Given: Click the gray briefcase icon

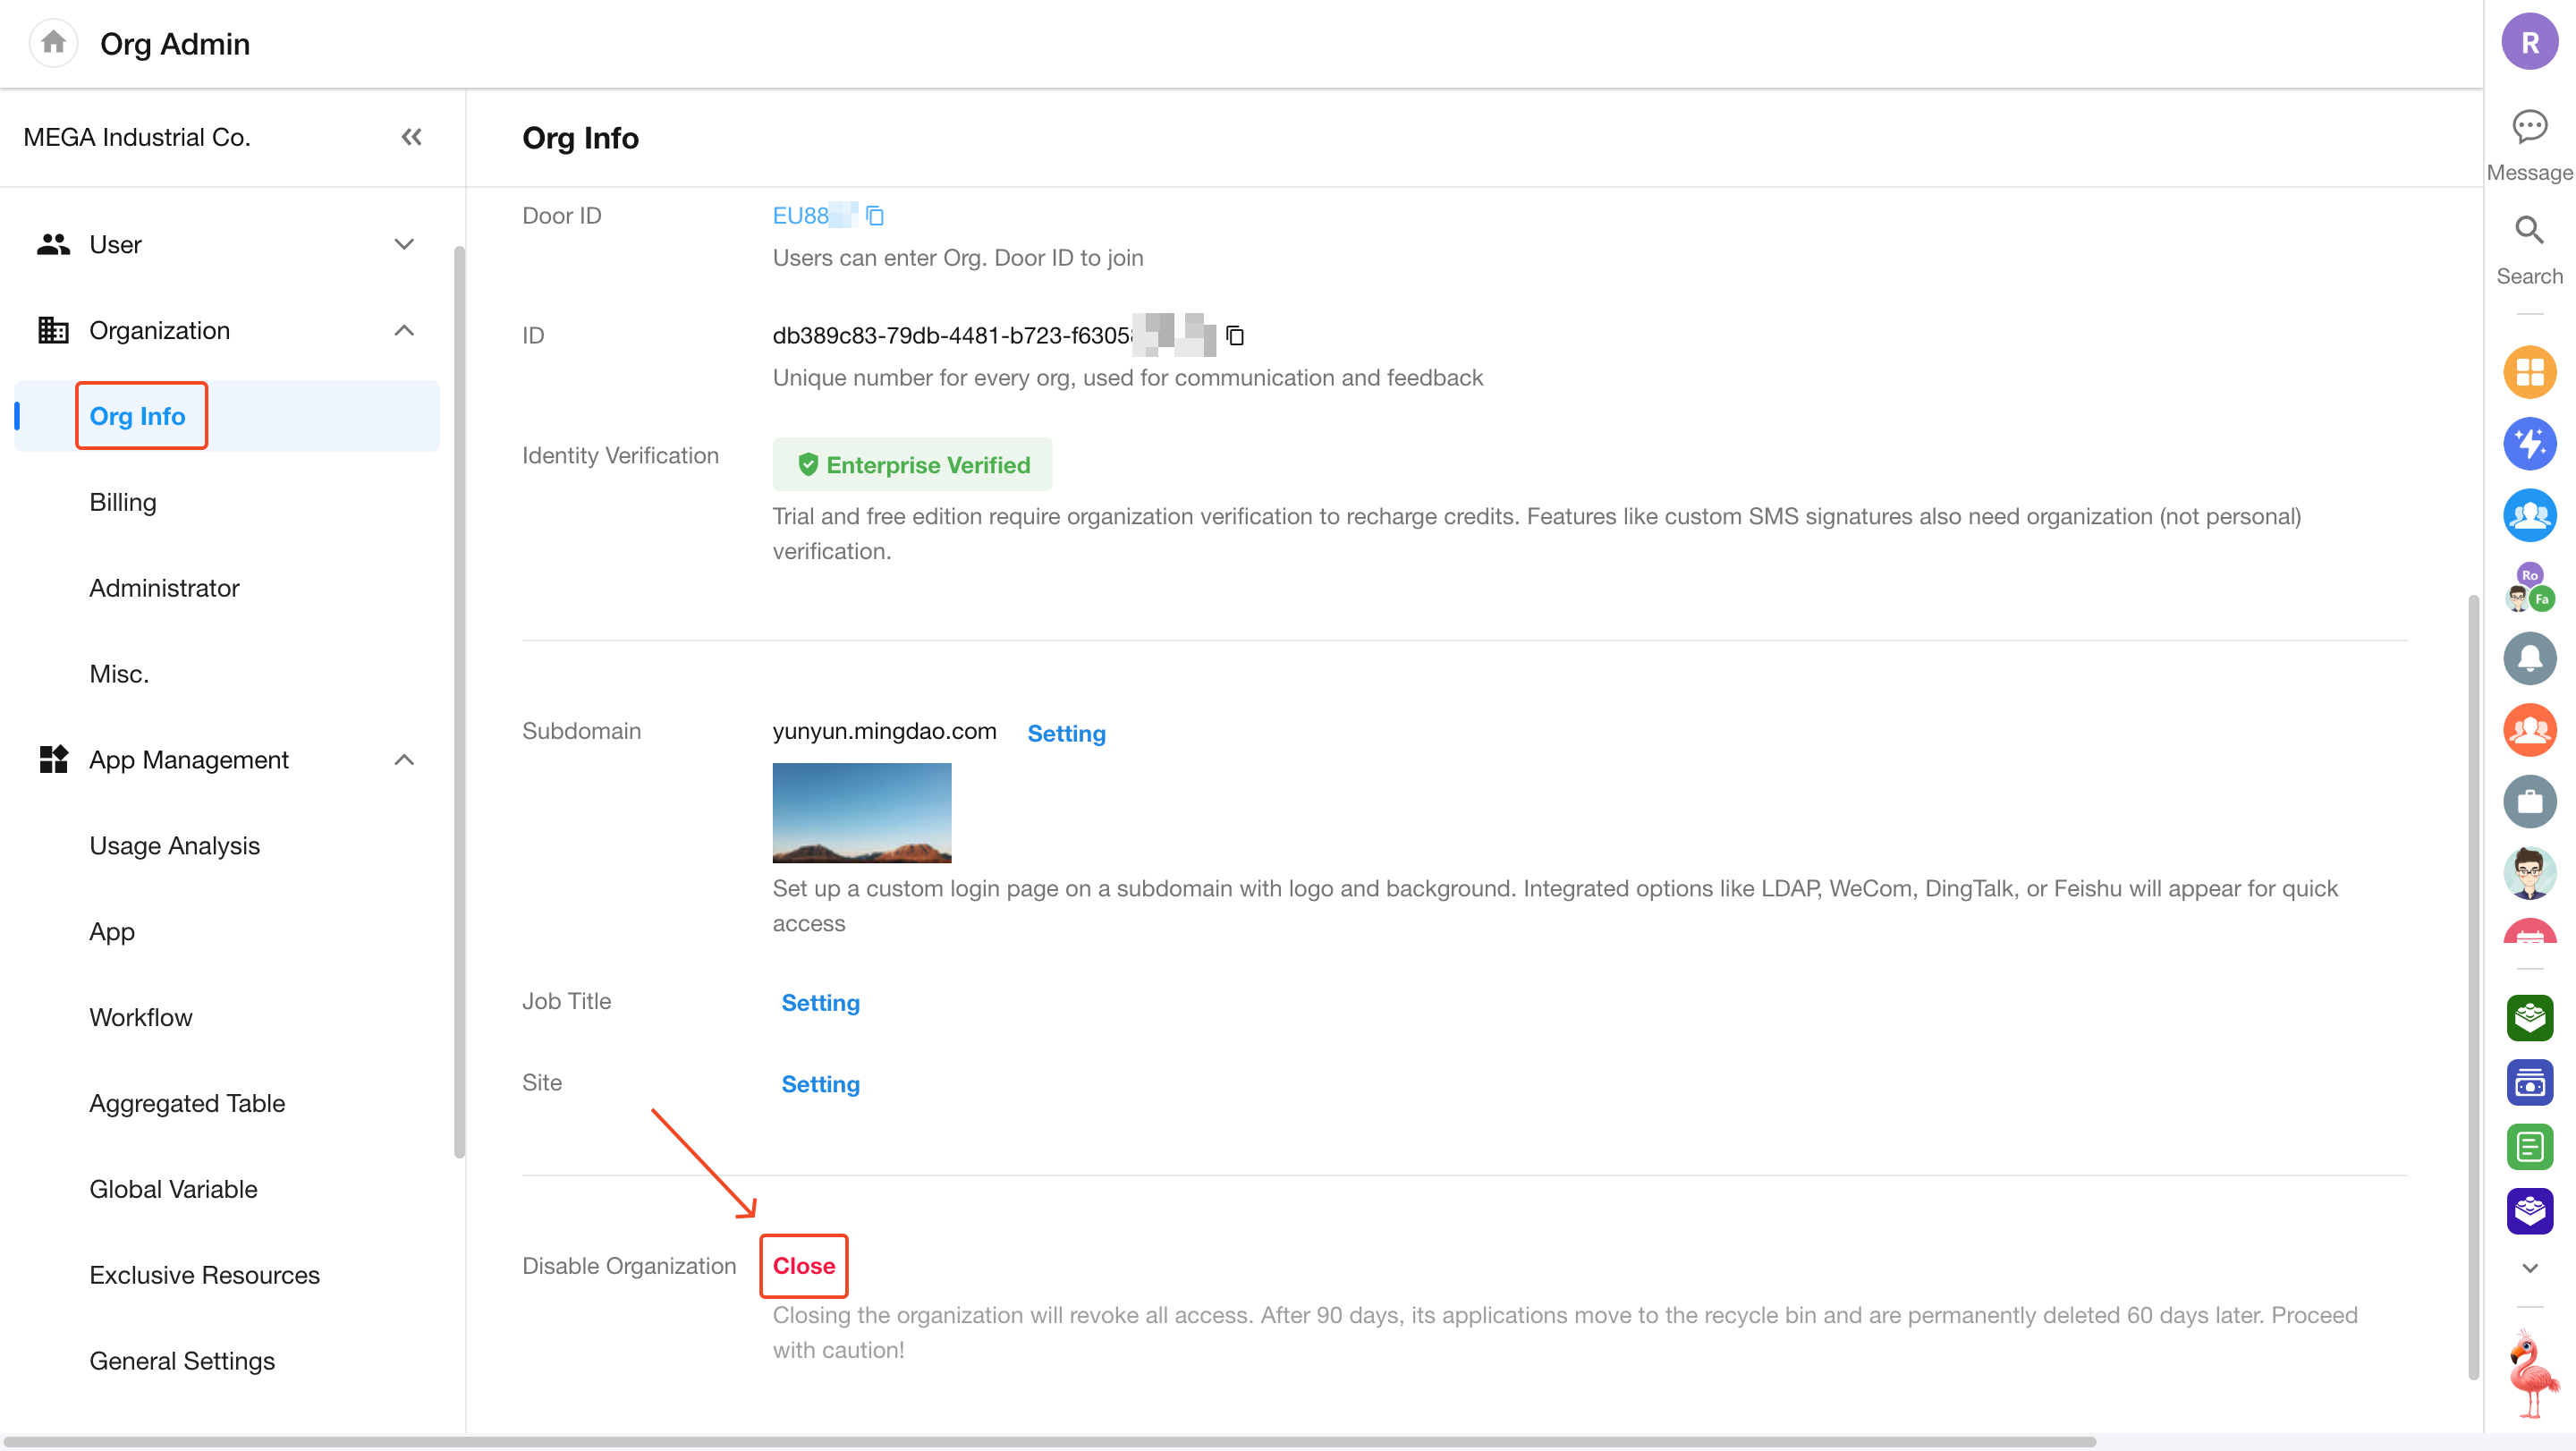Looking at the screenshot, I should point(2529,801).
